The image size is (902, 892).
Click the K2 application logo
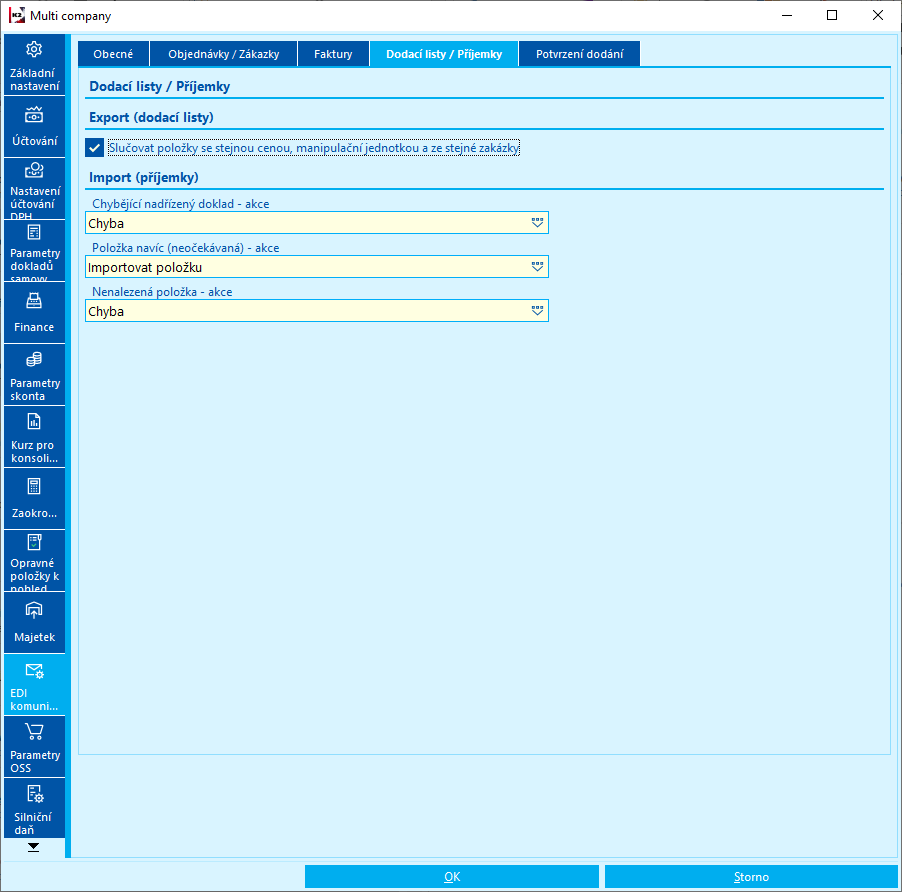point(16,16)
